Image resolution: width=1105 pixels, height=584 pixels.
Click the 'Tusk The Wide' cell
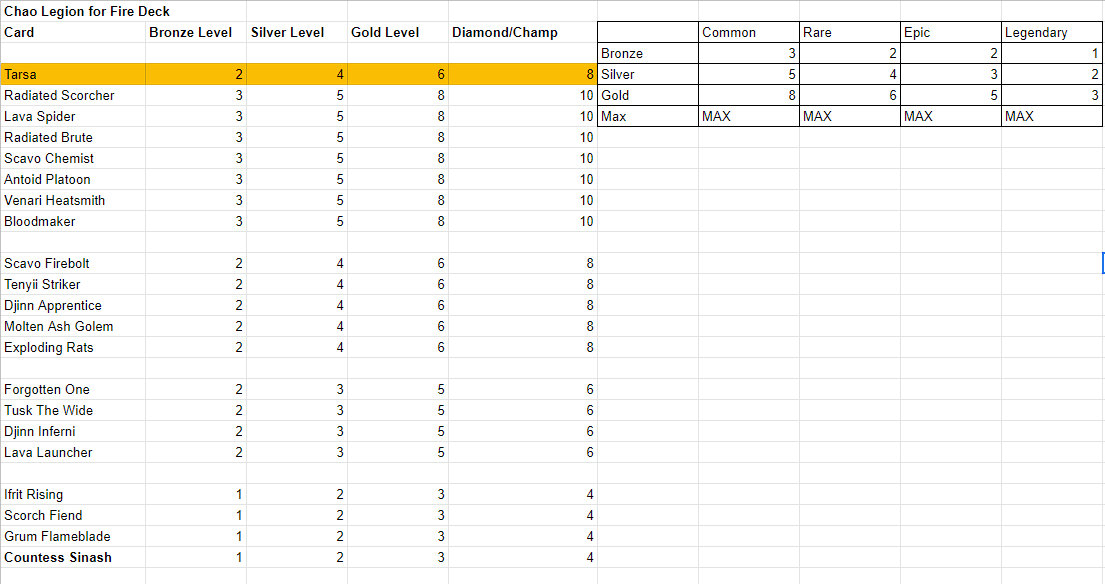pyautogui.click(x=73, y=410)
